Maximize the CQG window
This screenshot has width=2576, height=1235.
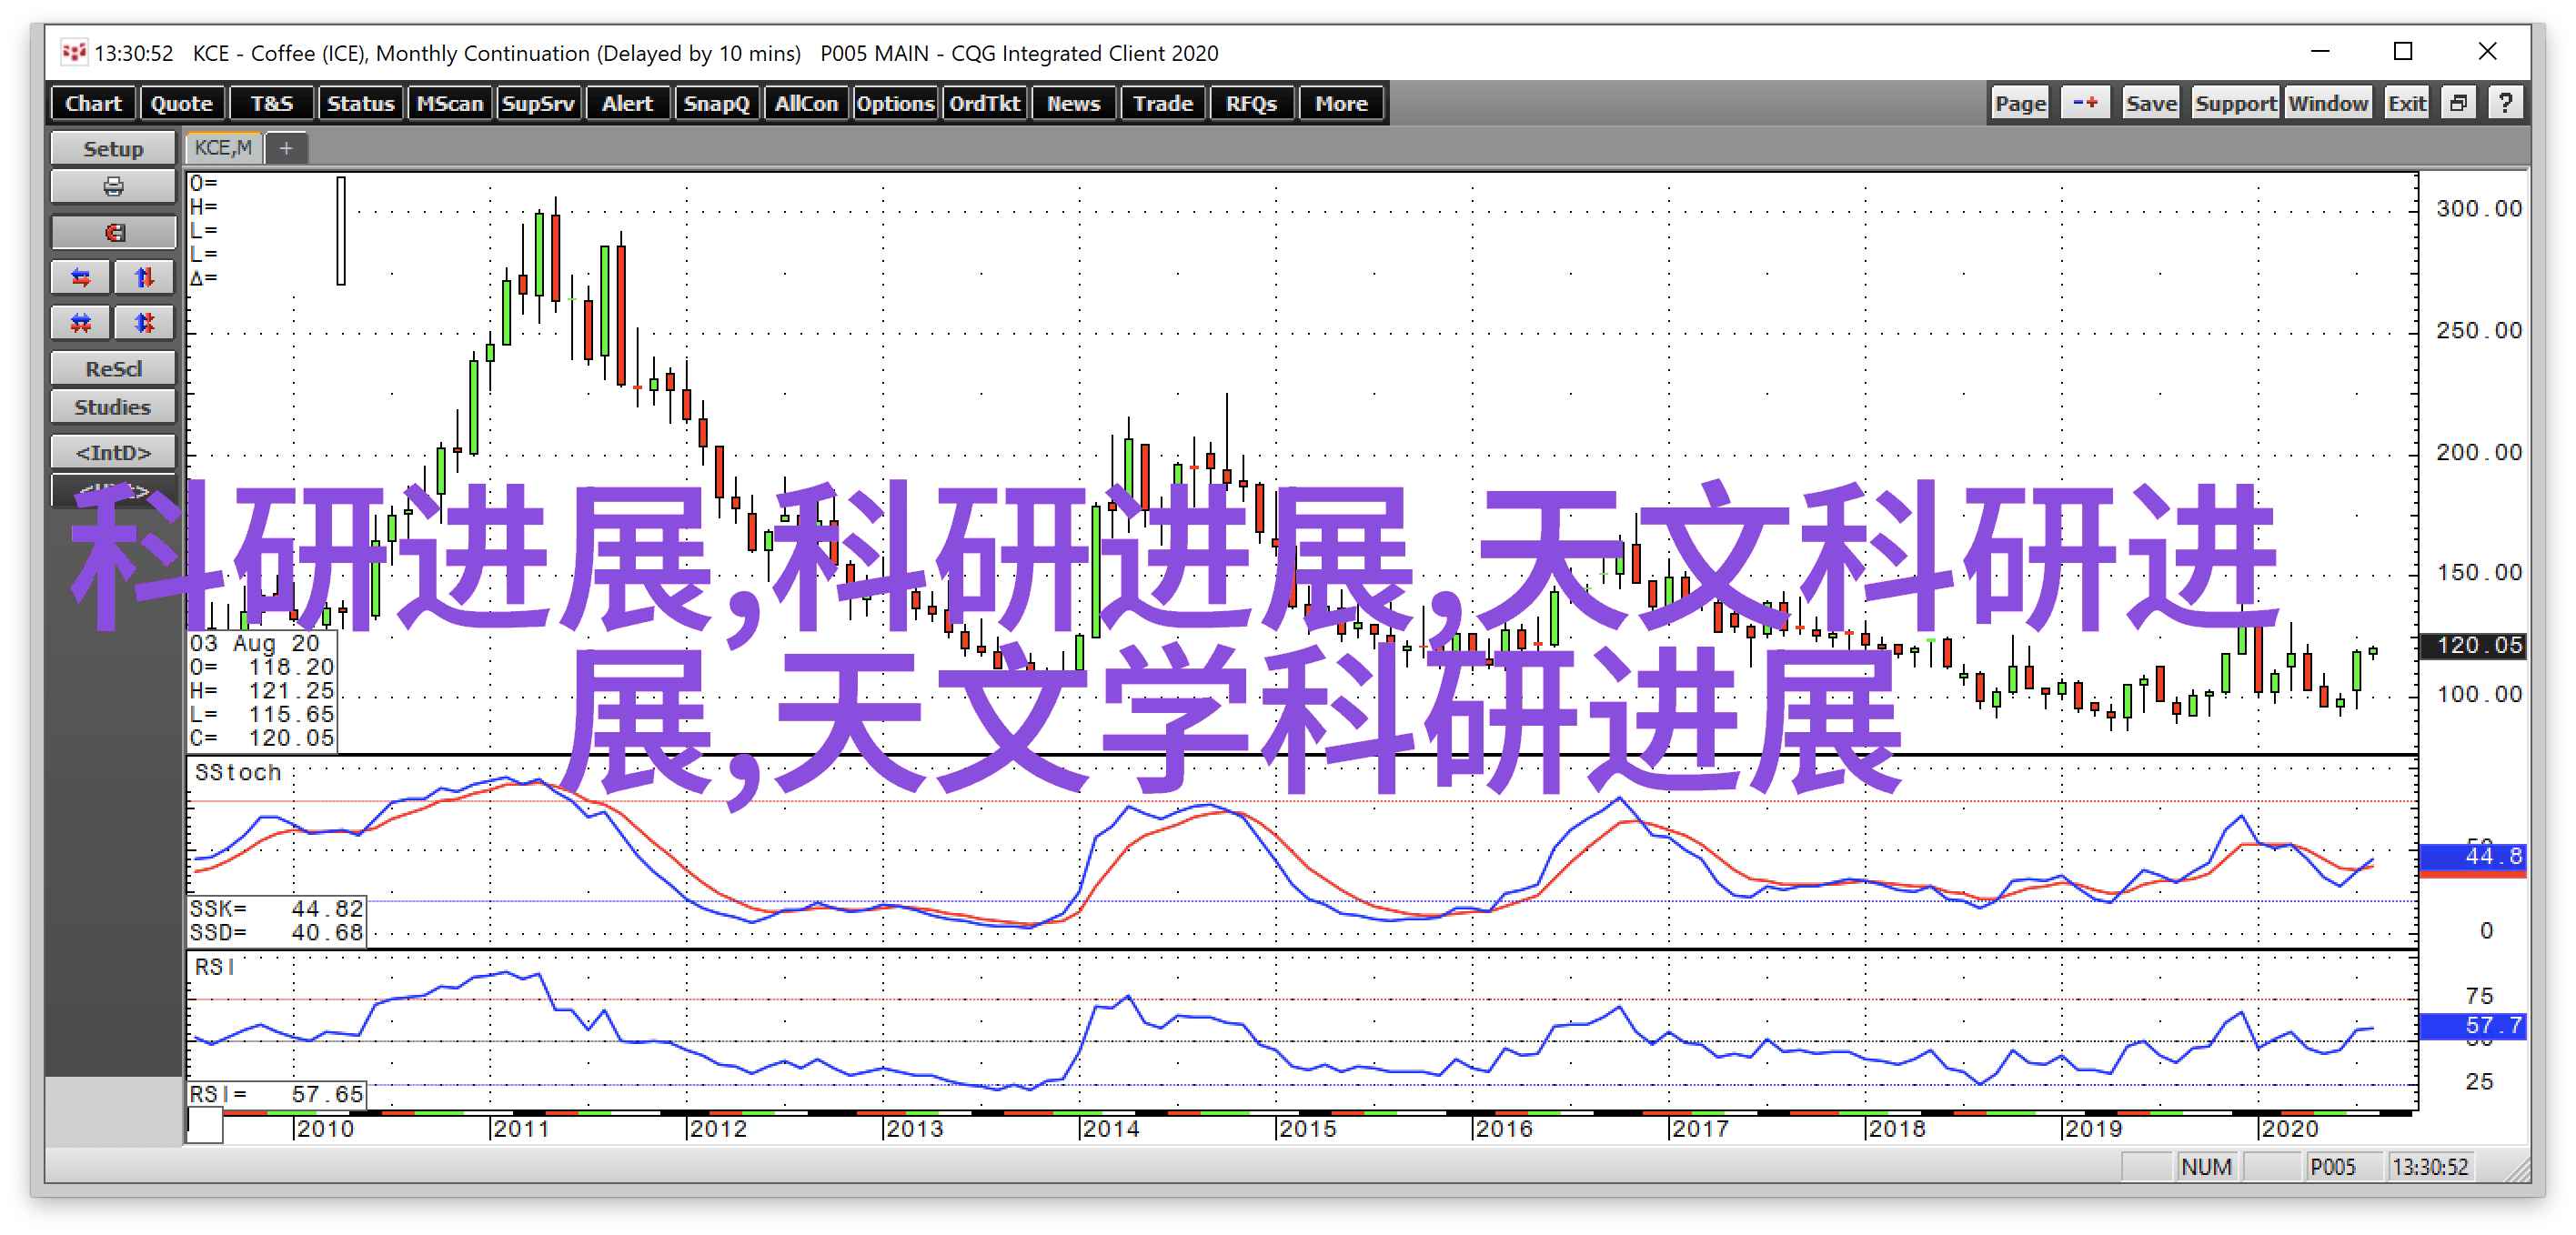pyautogui.click(x=2403, y=51)
